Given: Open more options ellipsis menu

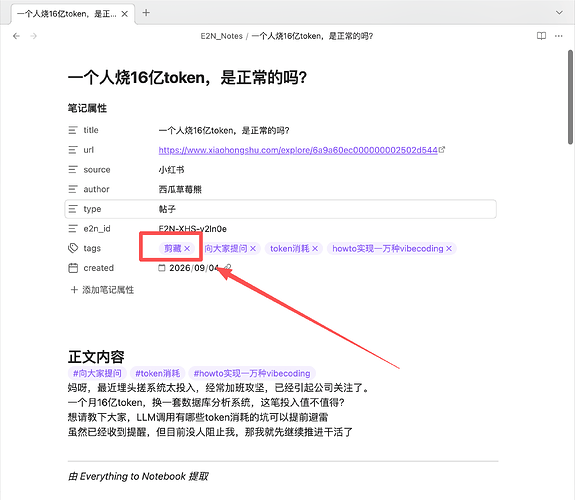Looking at the screenshot, I should click(x=558, y=36).
